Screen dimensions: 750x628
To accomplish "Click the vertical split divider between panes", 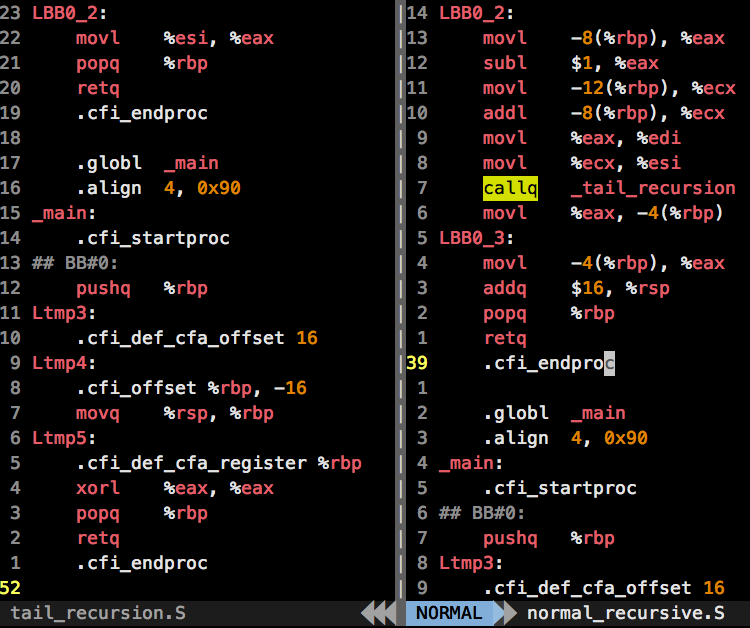I will pos(400,300).
